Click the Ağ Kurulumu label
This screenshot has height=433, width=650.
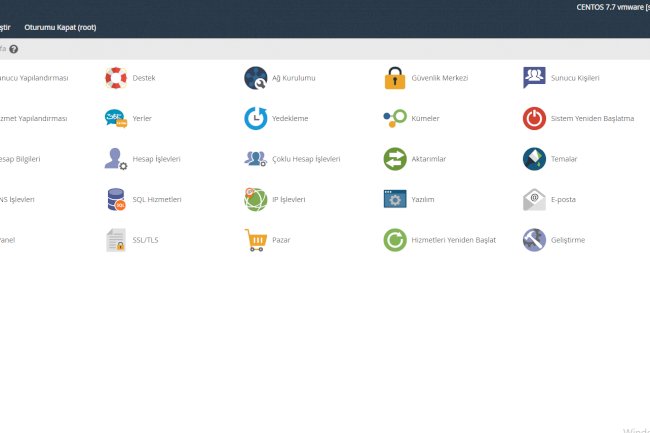[x=293, y=78]
